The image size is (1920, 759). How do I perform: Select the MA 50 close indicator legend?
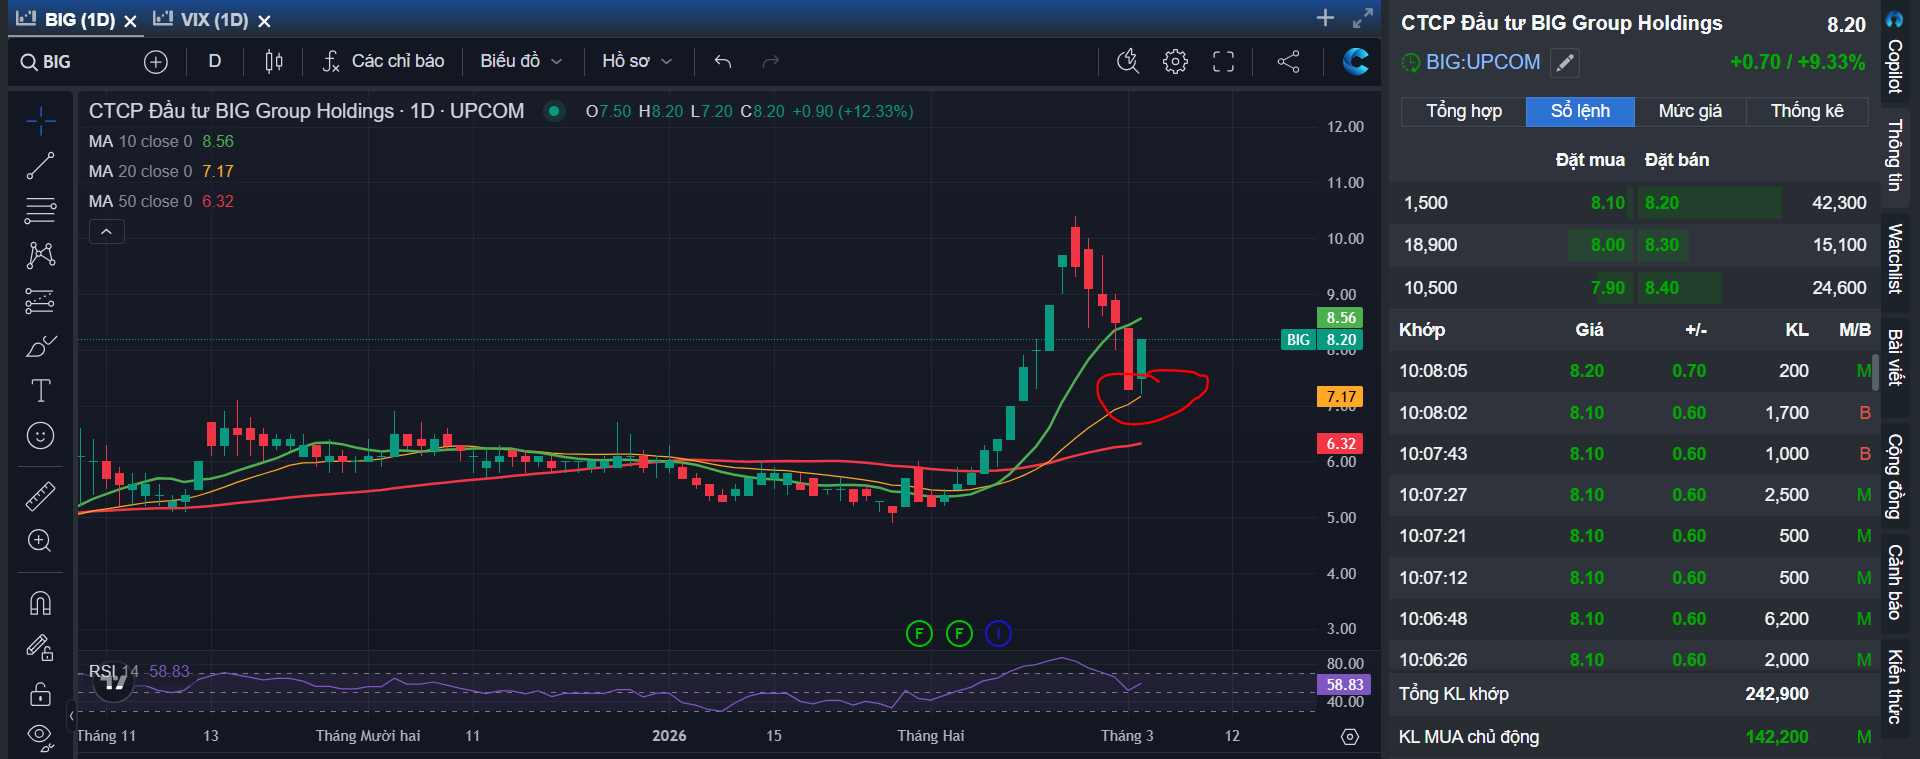click(161, 202)
